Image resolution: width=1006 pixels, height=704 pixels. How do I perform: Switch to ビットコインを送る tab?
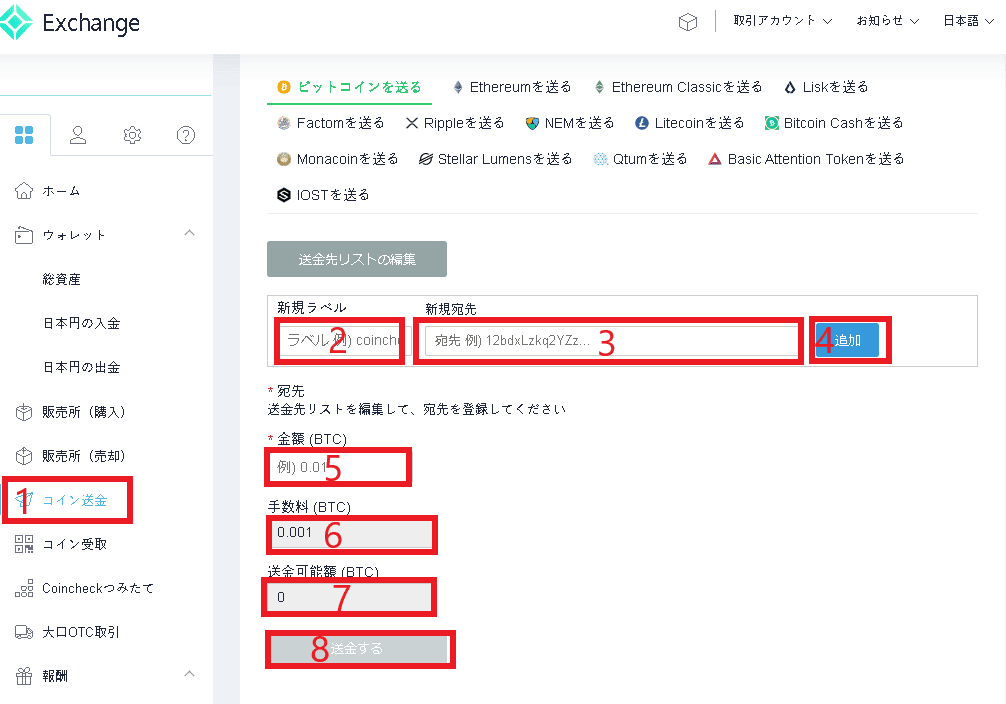point(350,87)
